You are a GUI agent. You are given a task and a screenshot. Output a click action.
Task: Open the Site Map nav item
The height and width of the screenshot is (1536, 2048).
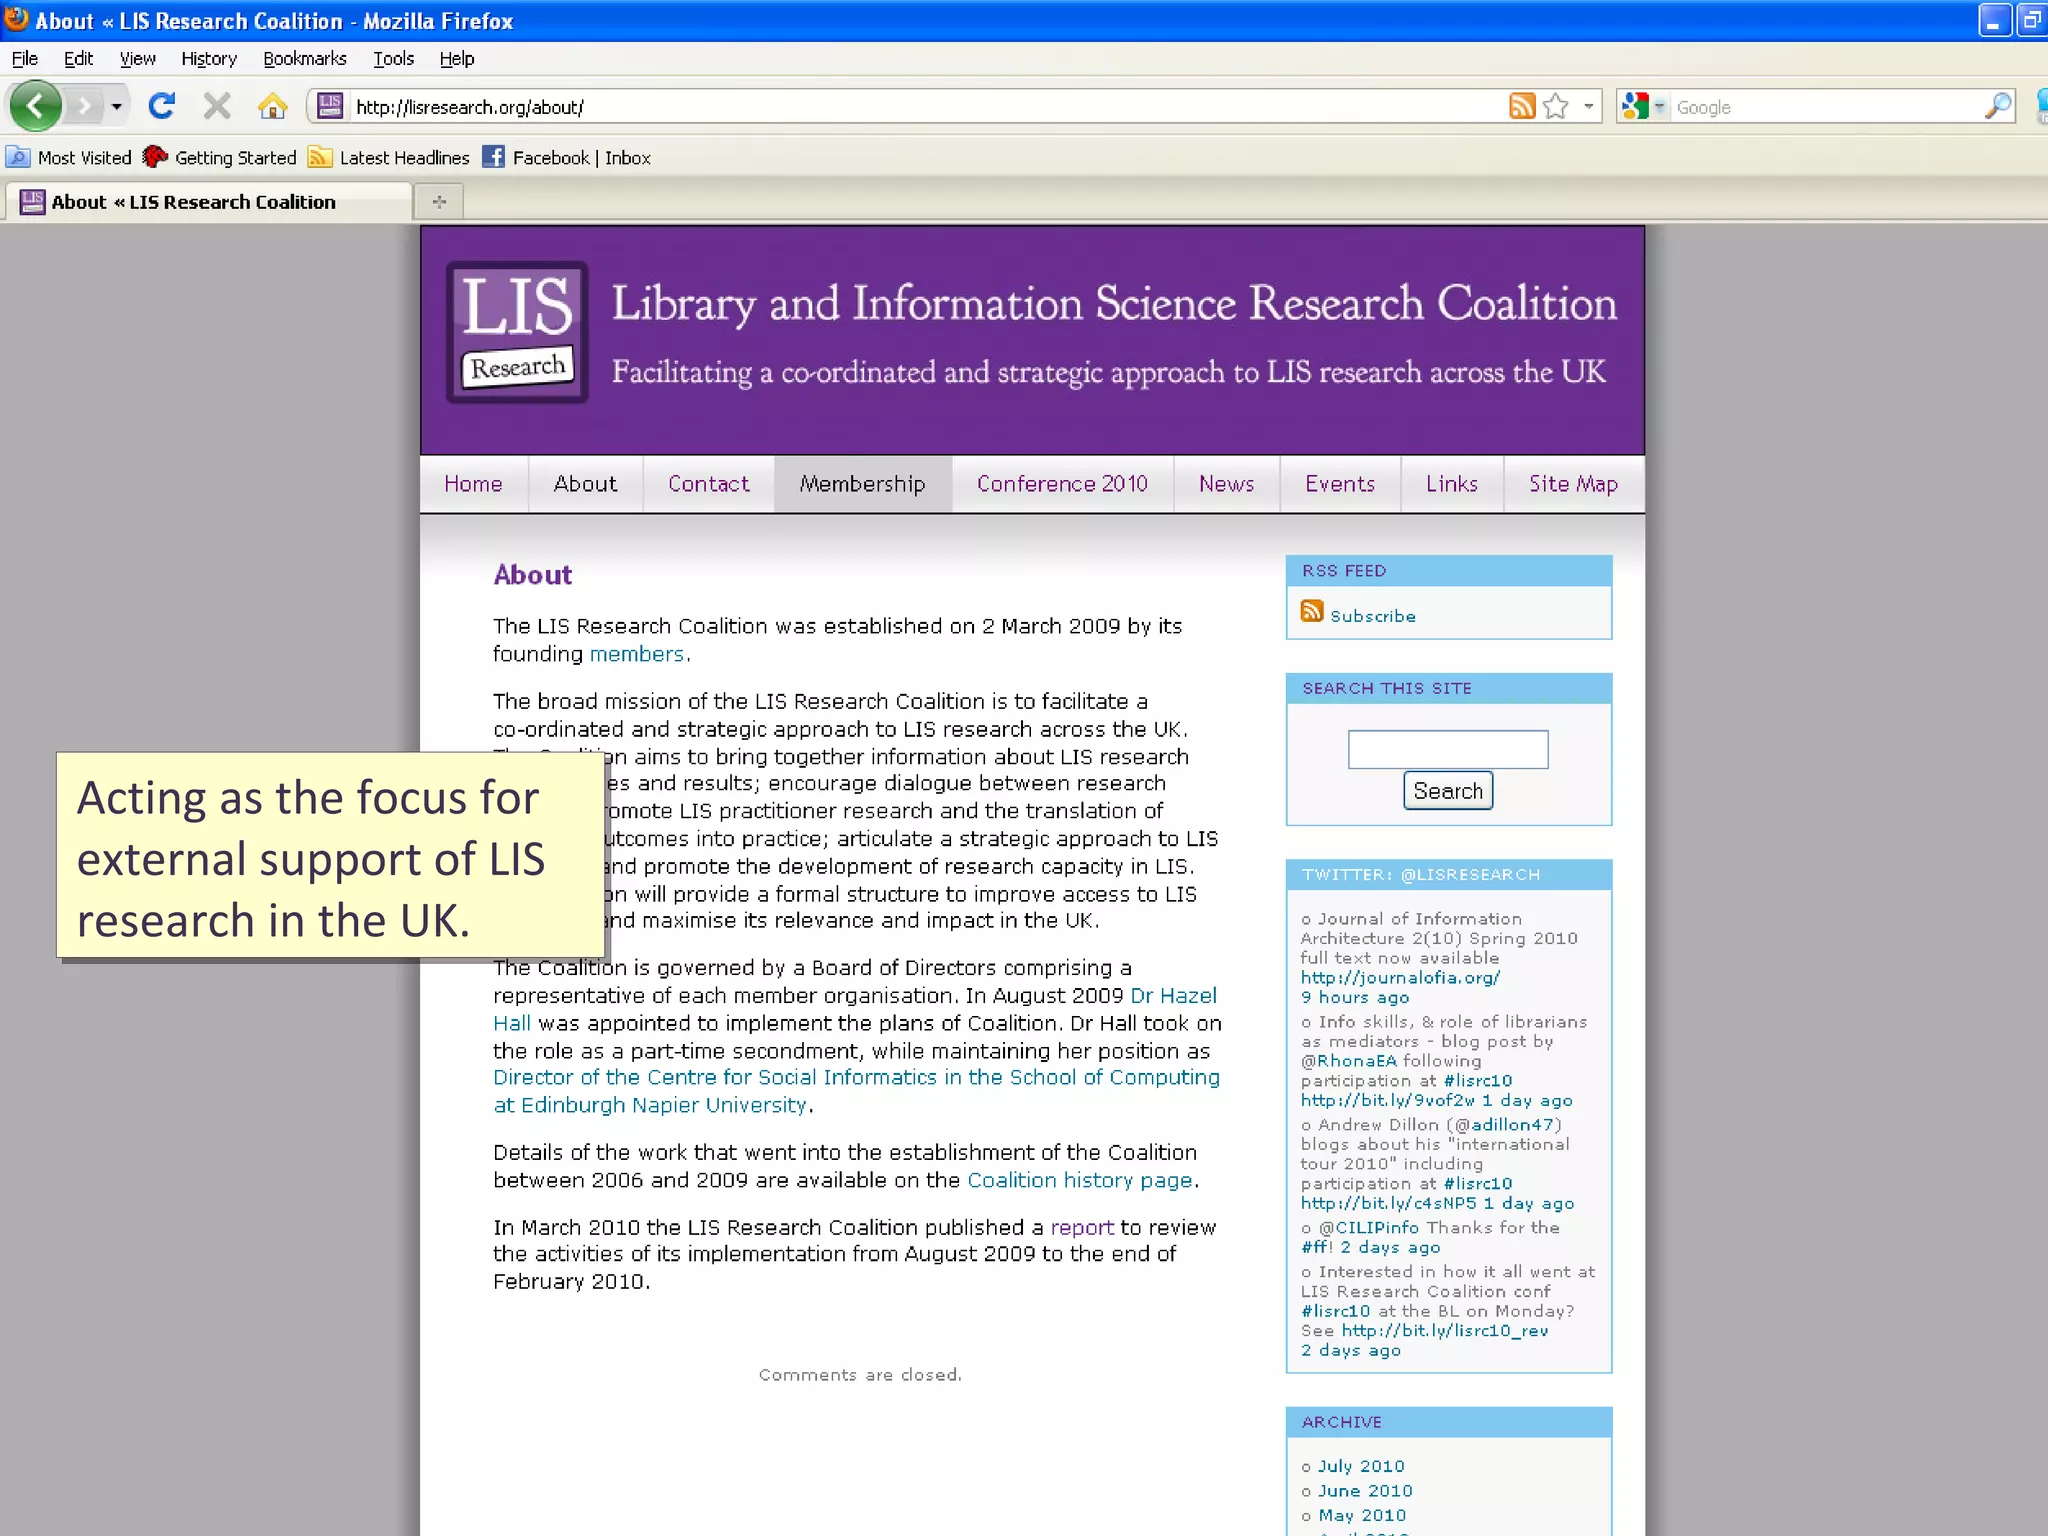tap(1573, 484)
